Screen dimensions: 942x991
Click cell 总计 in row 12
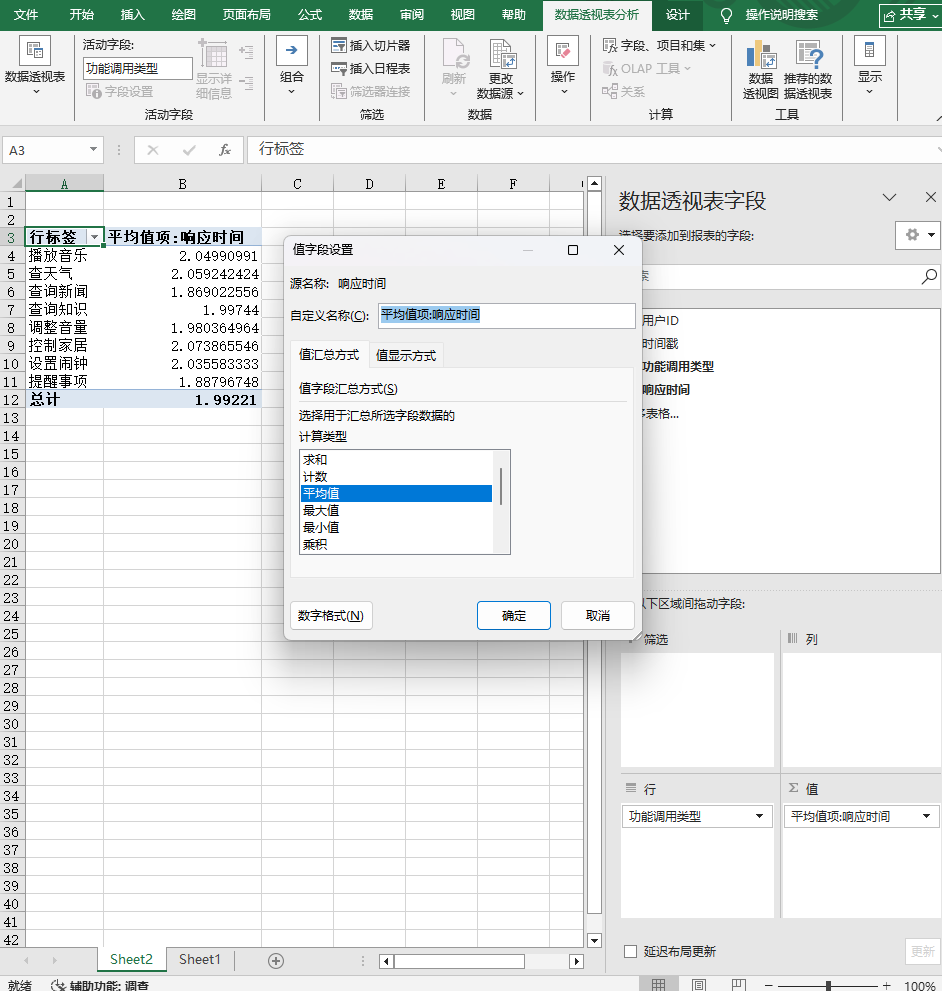[x=64, y=399]
